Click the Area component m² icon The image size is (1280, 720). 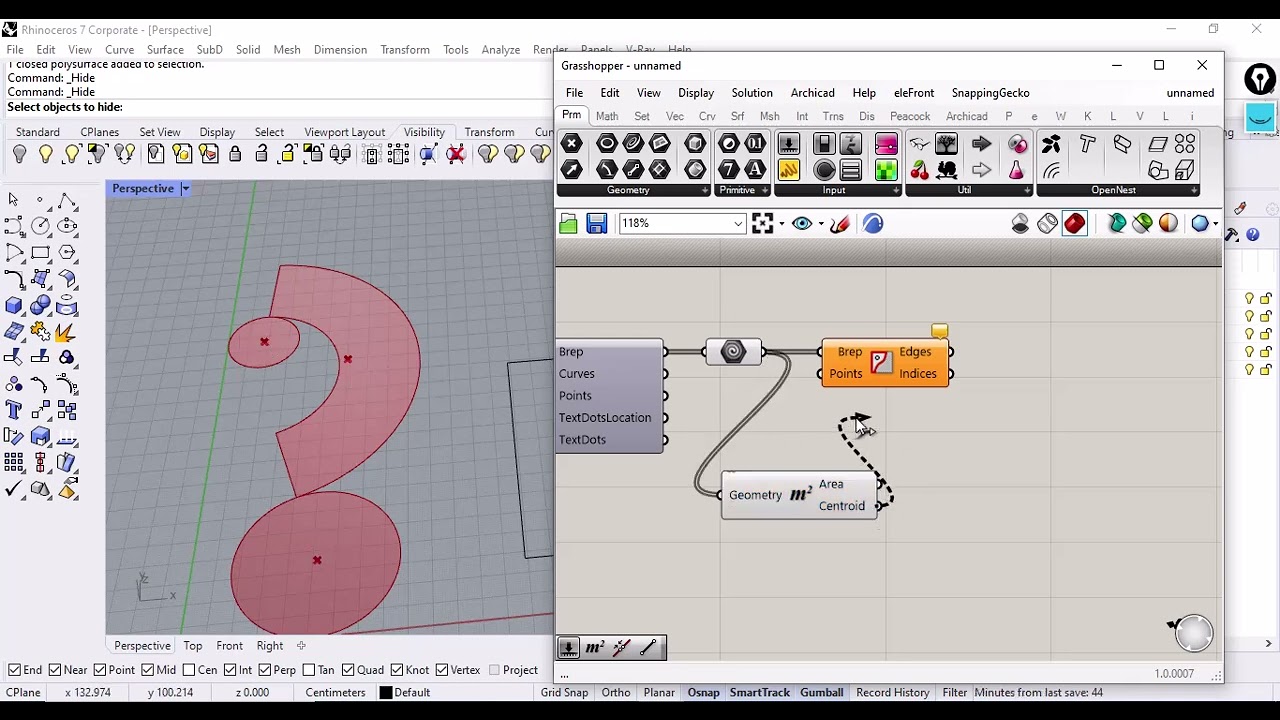pyautogui.click(x=800, y=495)
